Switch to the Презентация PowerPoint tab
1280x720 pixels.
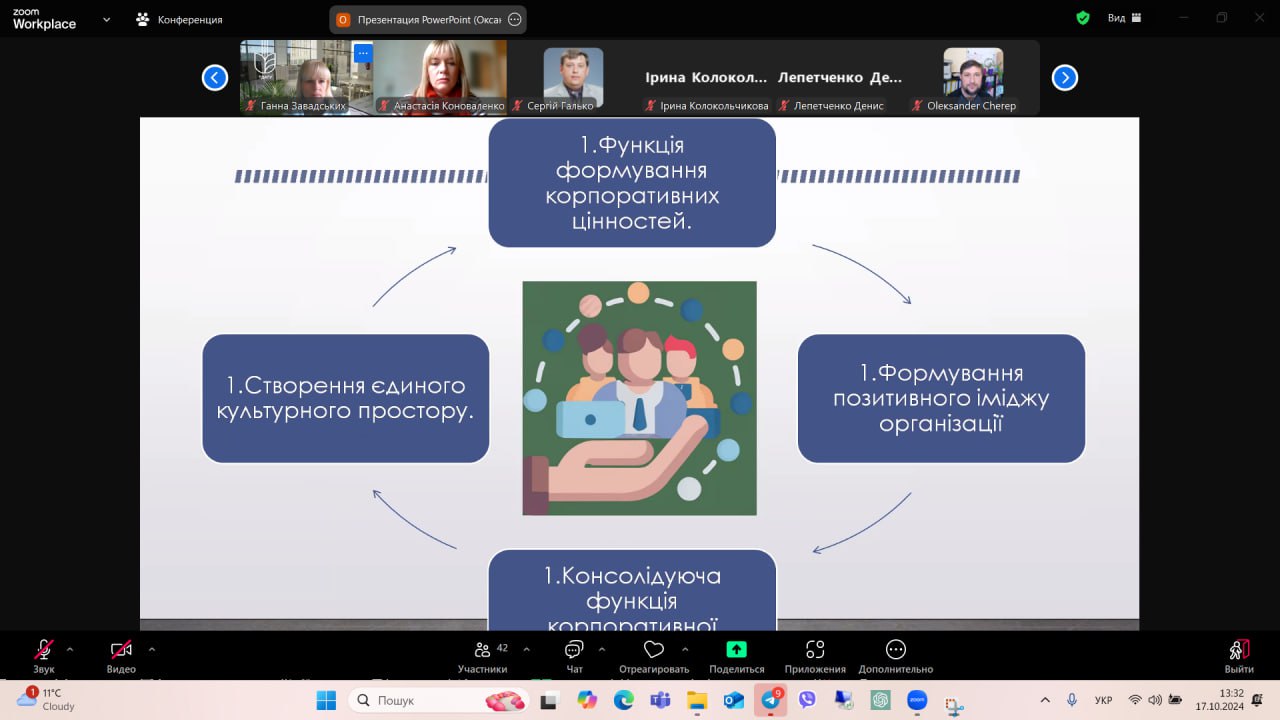427,19
